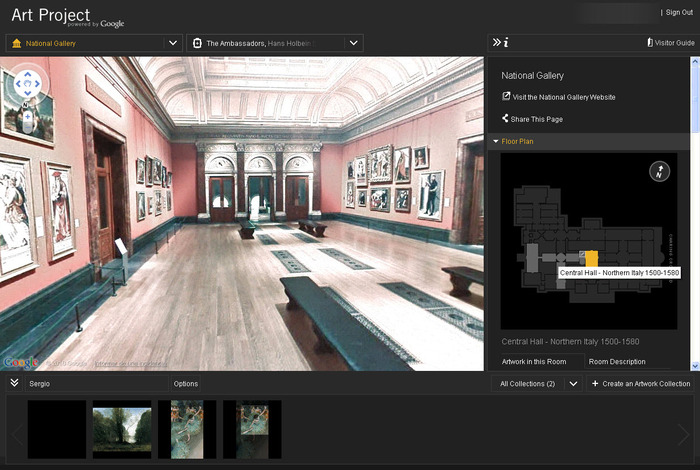The width and height of the screenshot is (700, 470).
Task: Visit the National Gallery Website link
Action: pyautogui.click(x=564, y=97)
